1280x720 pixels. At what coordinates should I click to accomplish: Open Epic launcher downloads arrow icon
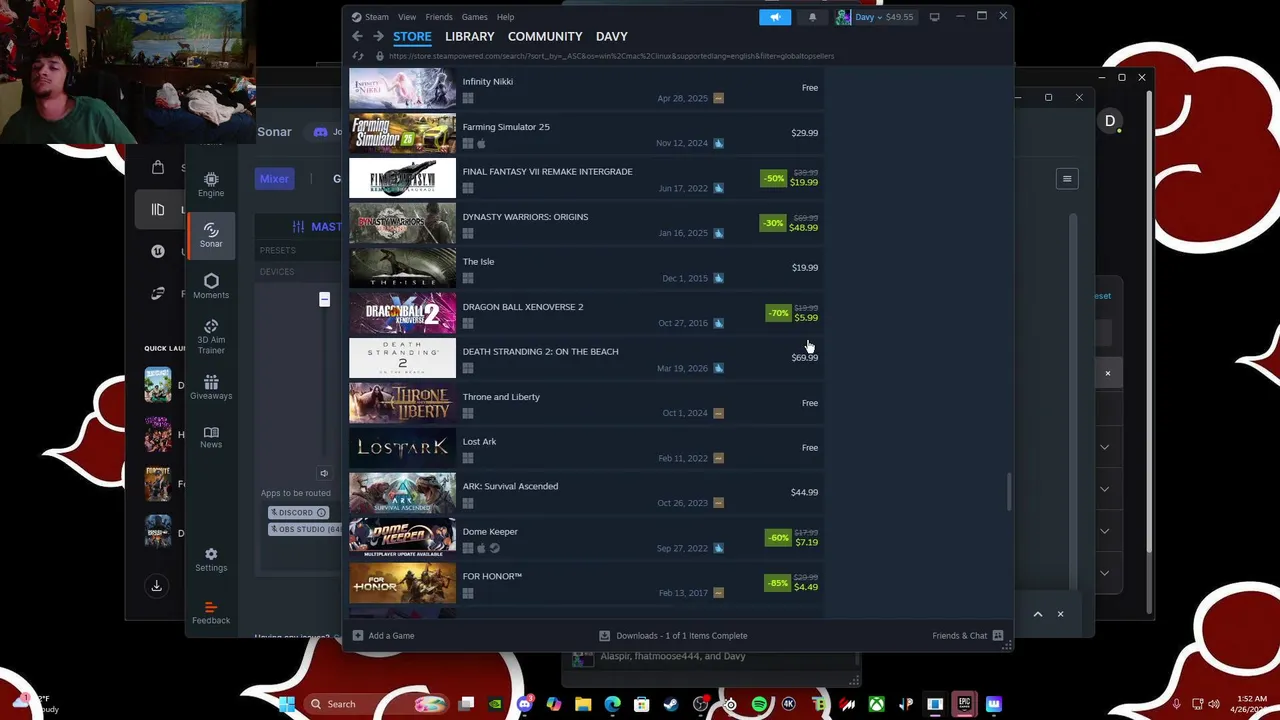[156, 586]
